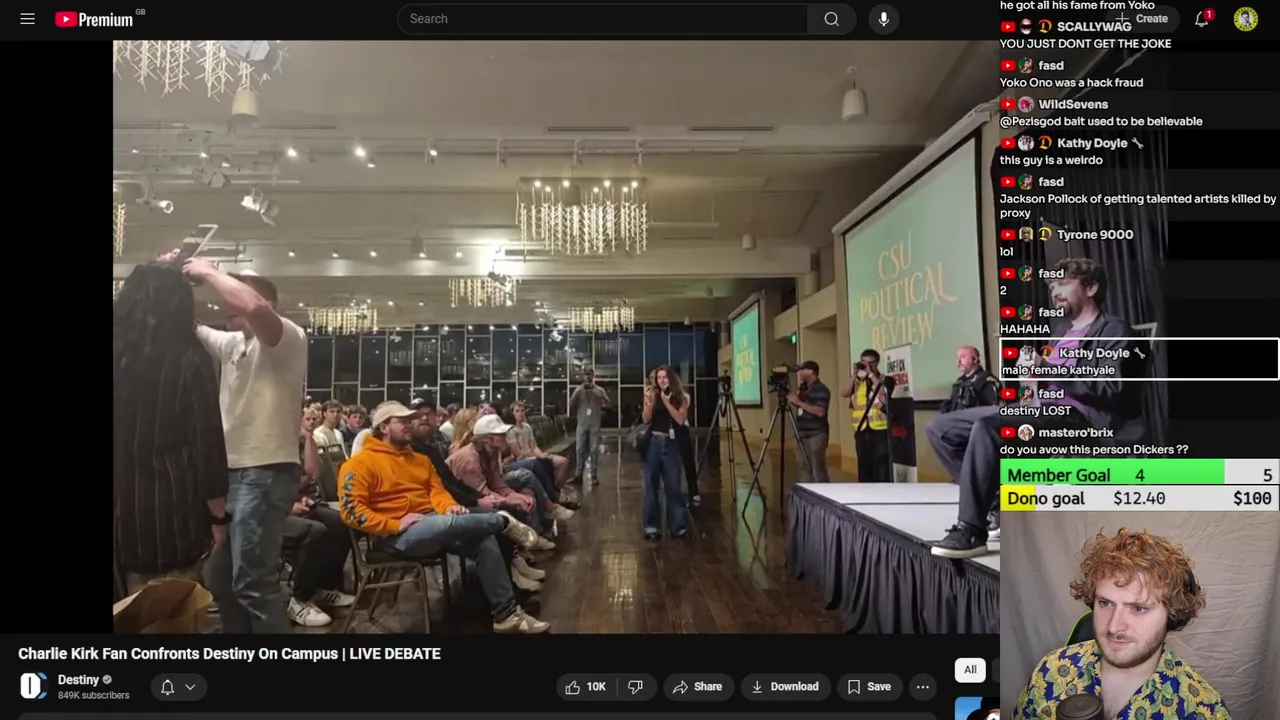The image size is (1280, 720).
Task: Click chat message 'this guy is a weirdo'
Action: pos(1051,160)
